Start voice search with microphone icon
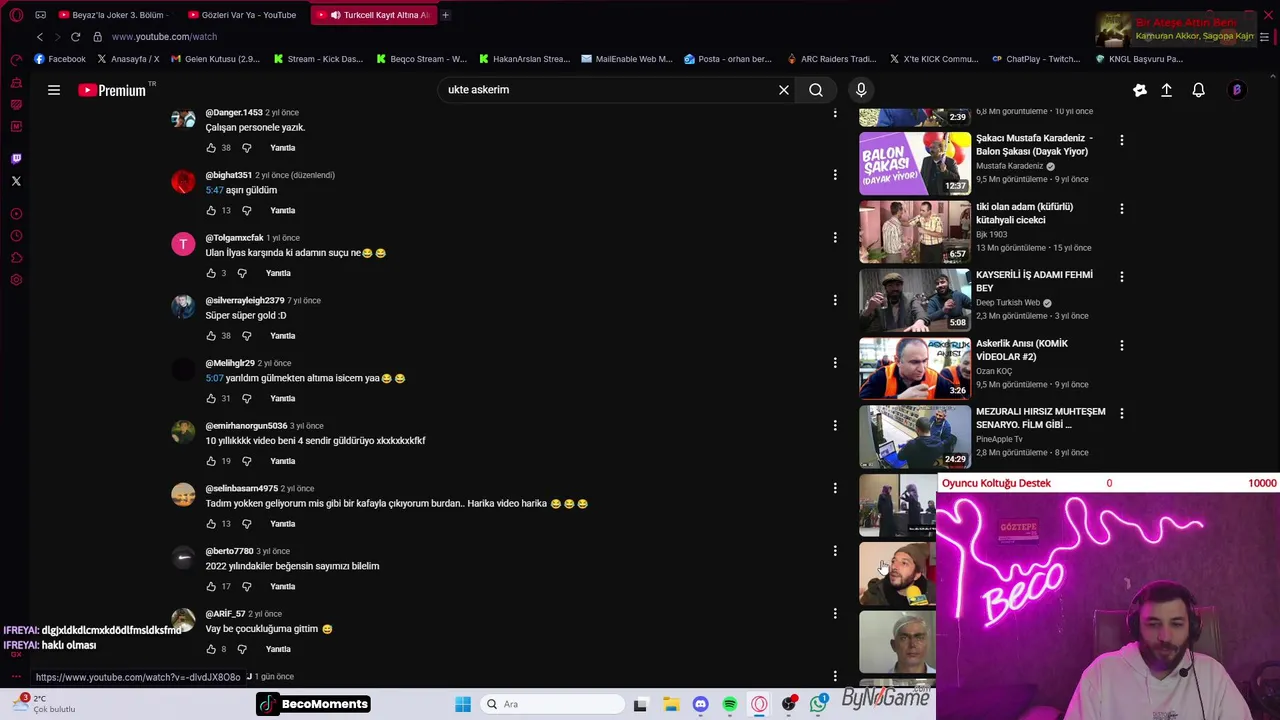Viewport: 1280px width, 720px height. click(861, 90)
